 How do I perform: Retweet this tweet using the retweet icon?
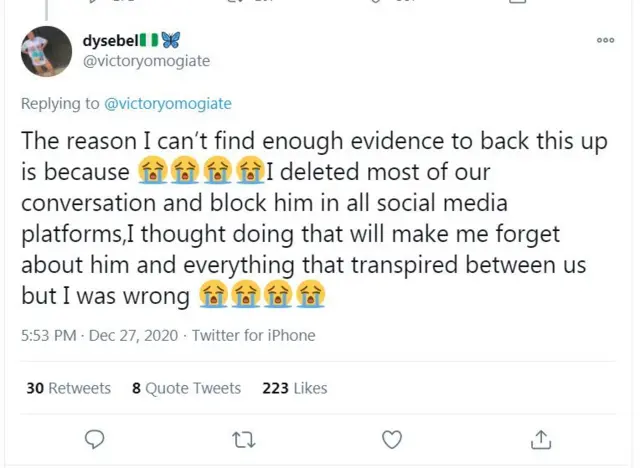(x=243, y=438)
